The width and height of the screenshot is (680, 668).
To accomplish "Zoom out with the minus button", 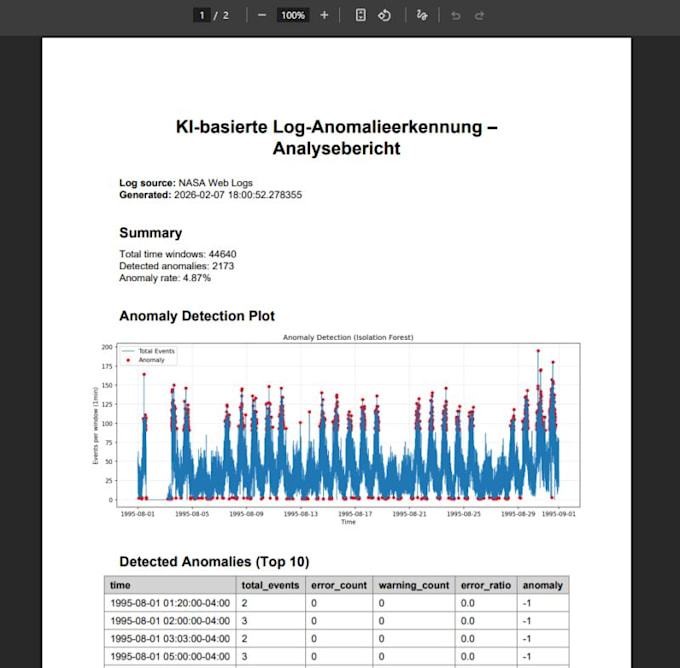I will [262, 15].
